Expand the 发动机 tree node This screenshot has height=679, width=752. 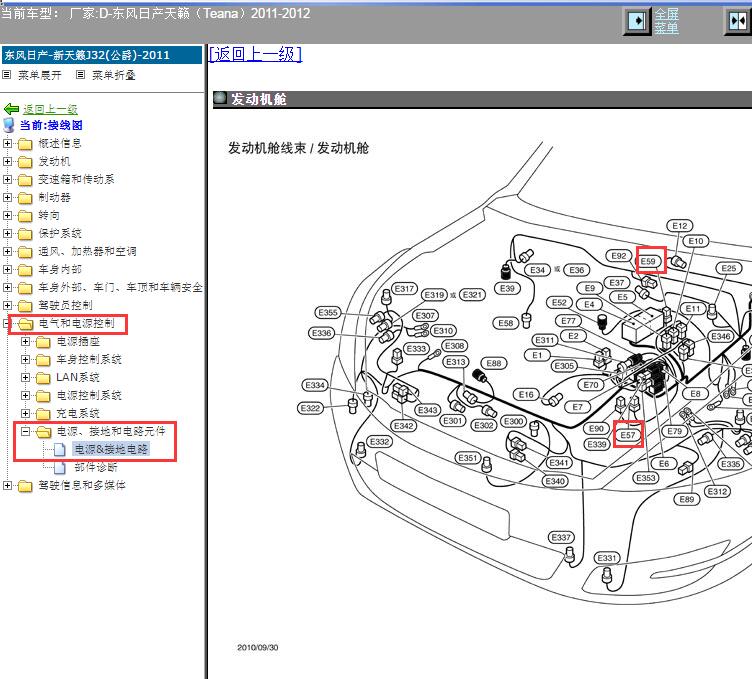(7, 162)
